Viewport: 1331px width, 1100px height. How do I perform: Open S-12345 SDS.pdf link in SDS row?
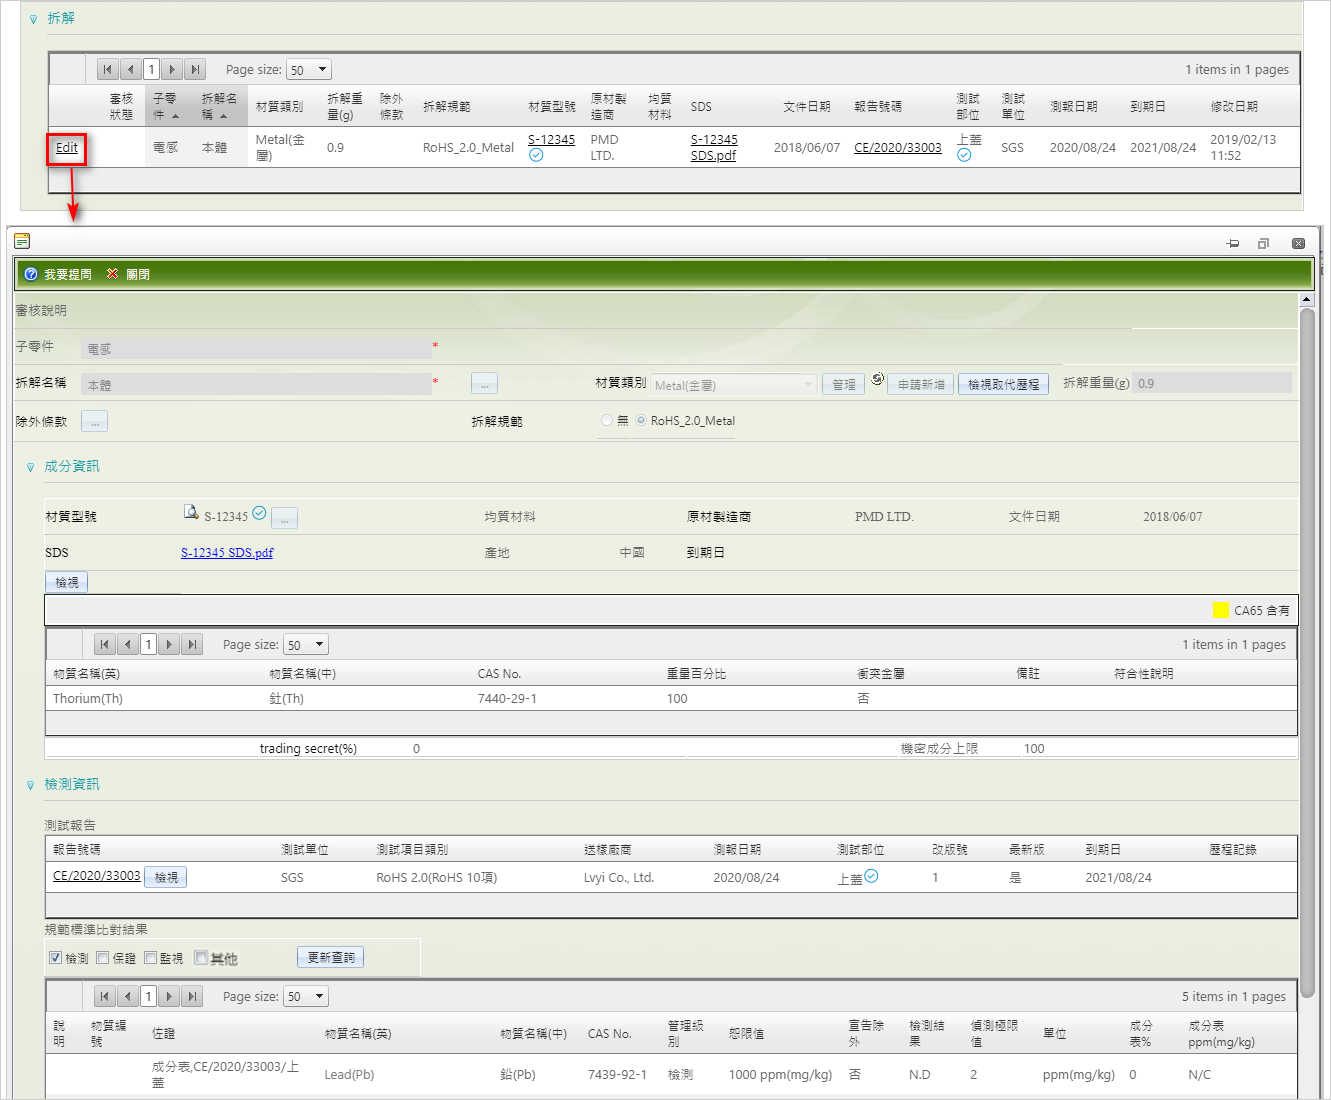click(x=227, y=553)
